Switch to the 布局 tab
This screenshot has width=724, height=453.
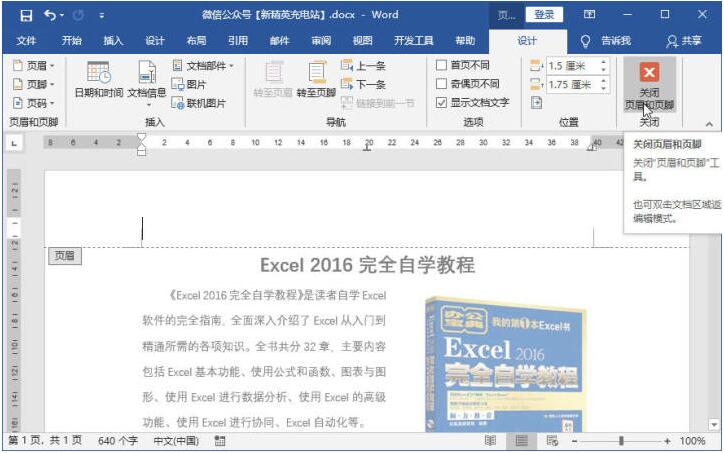tap(196, 41)
